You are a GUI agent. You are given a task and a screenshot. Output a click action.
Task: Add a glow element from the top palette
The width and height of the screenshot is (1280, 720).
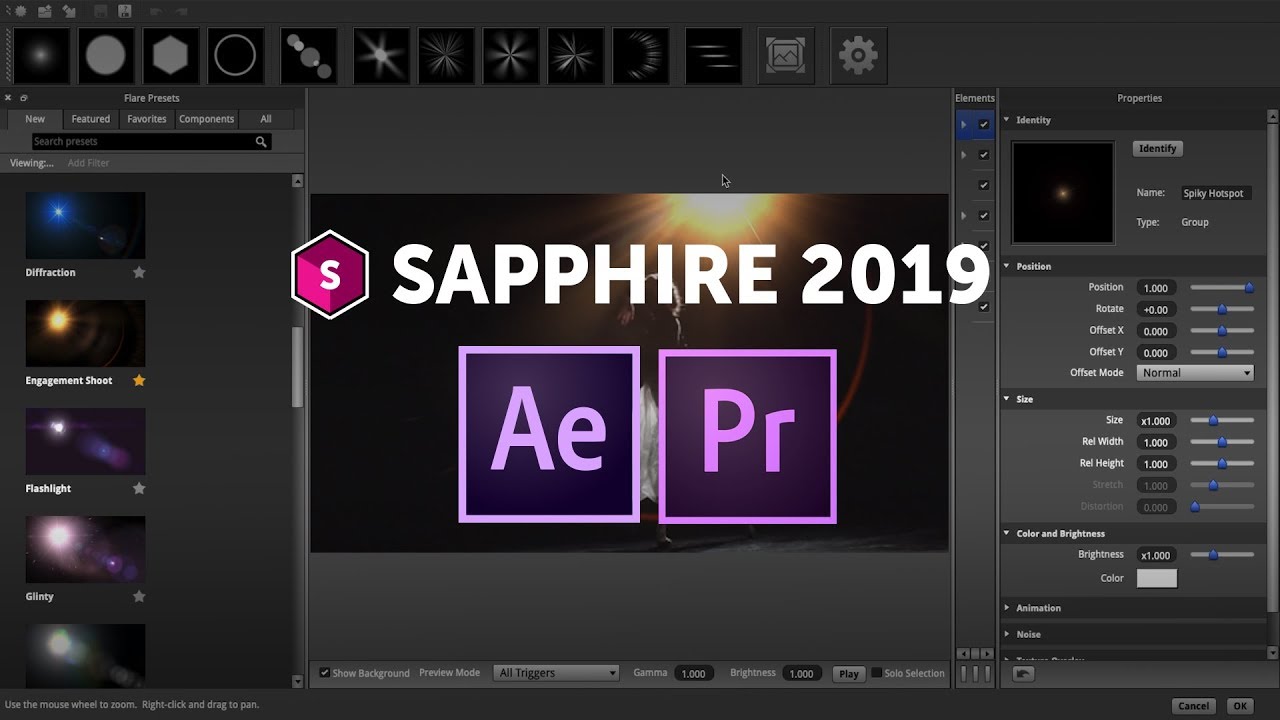(43, 55)
